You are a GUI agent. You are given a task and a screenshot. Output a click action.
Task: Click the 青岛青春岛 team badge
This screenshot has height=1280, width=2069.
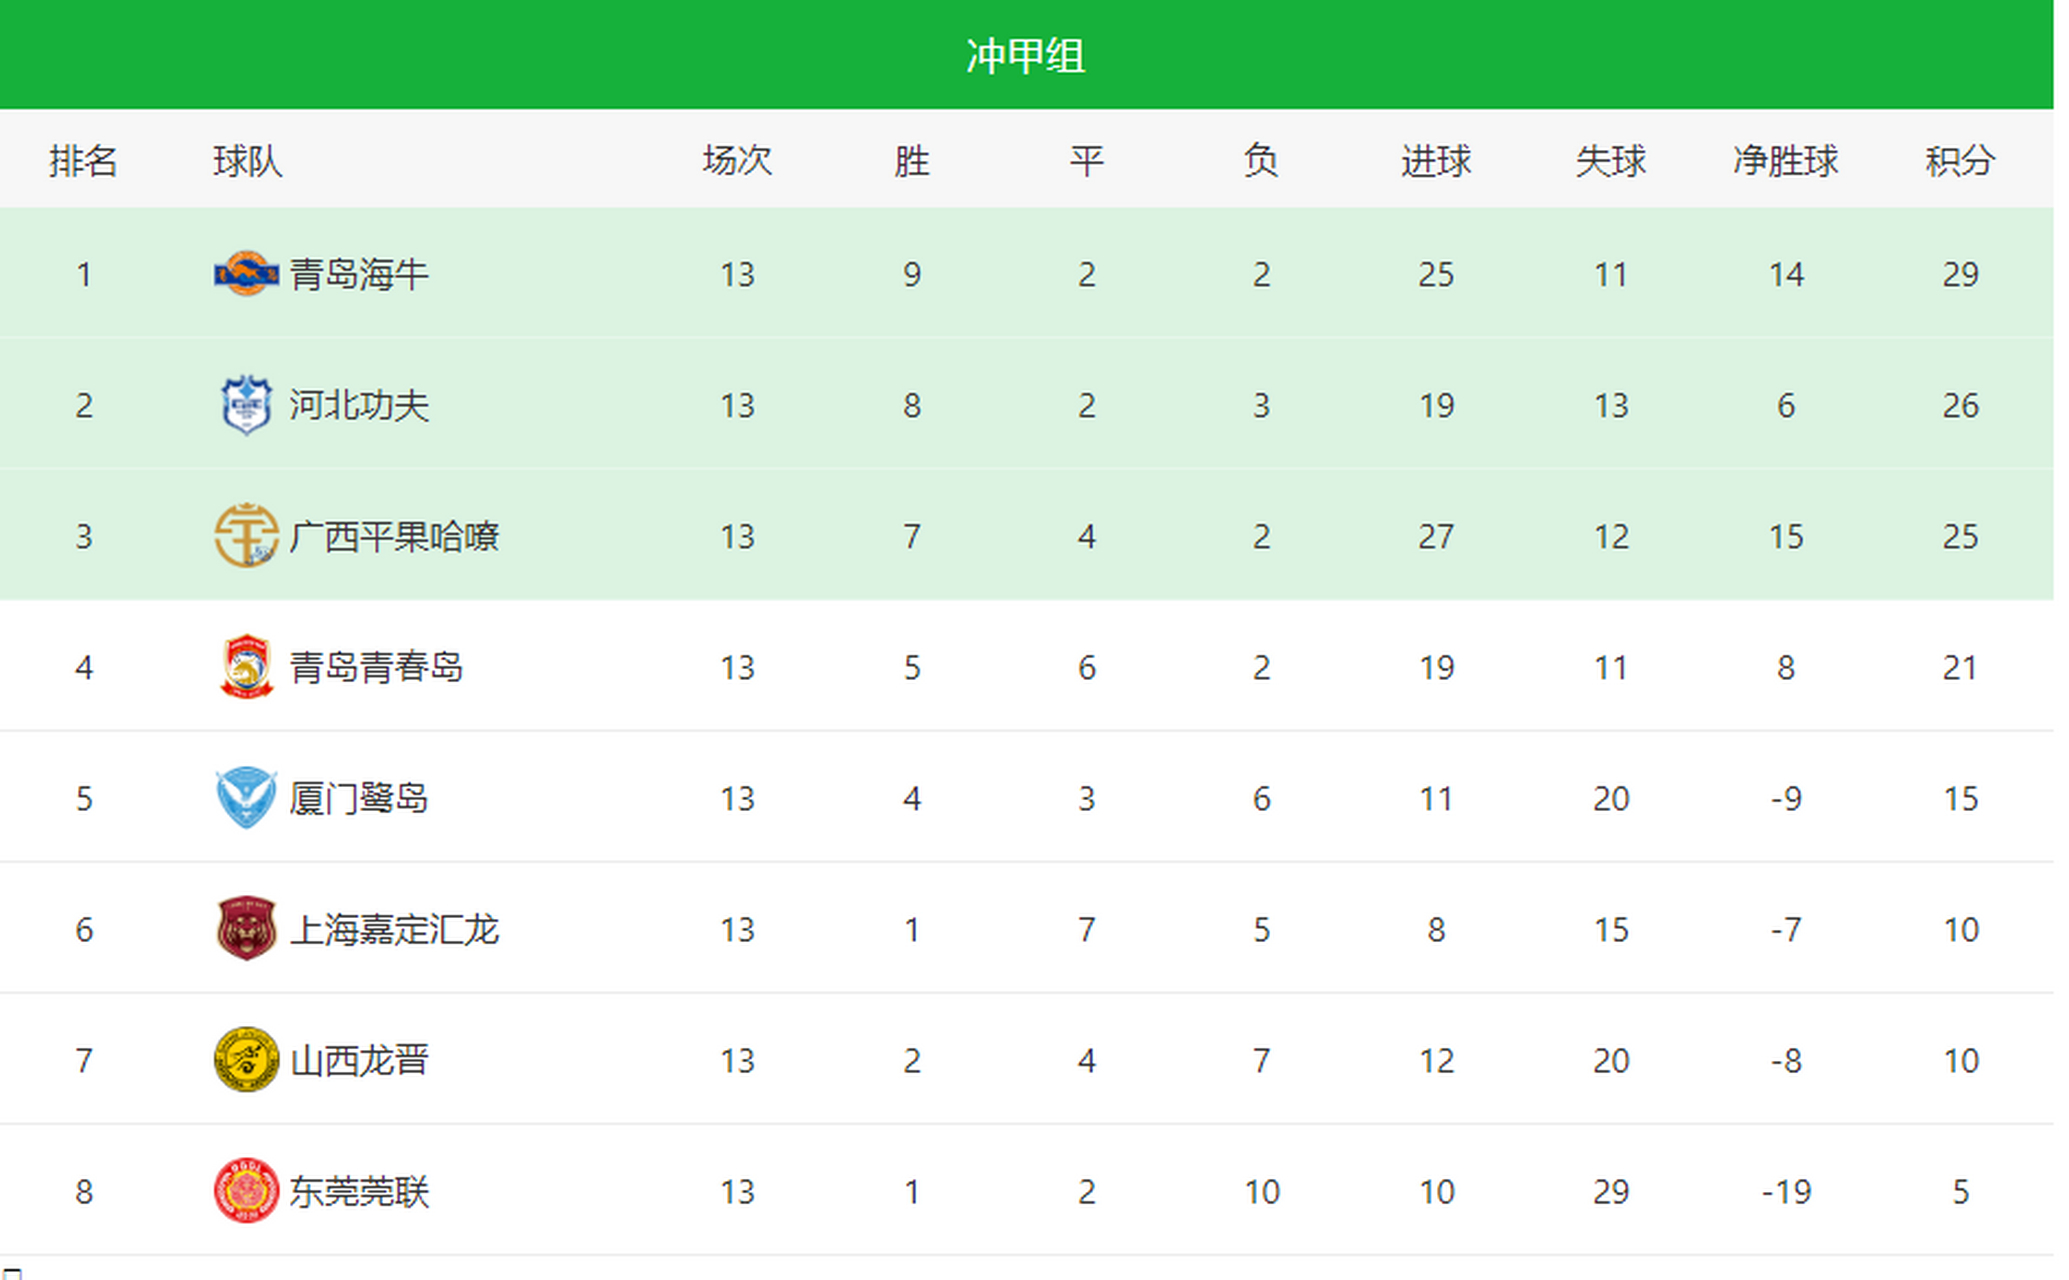(246, 667)
